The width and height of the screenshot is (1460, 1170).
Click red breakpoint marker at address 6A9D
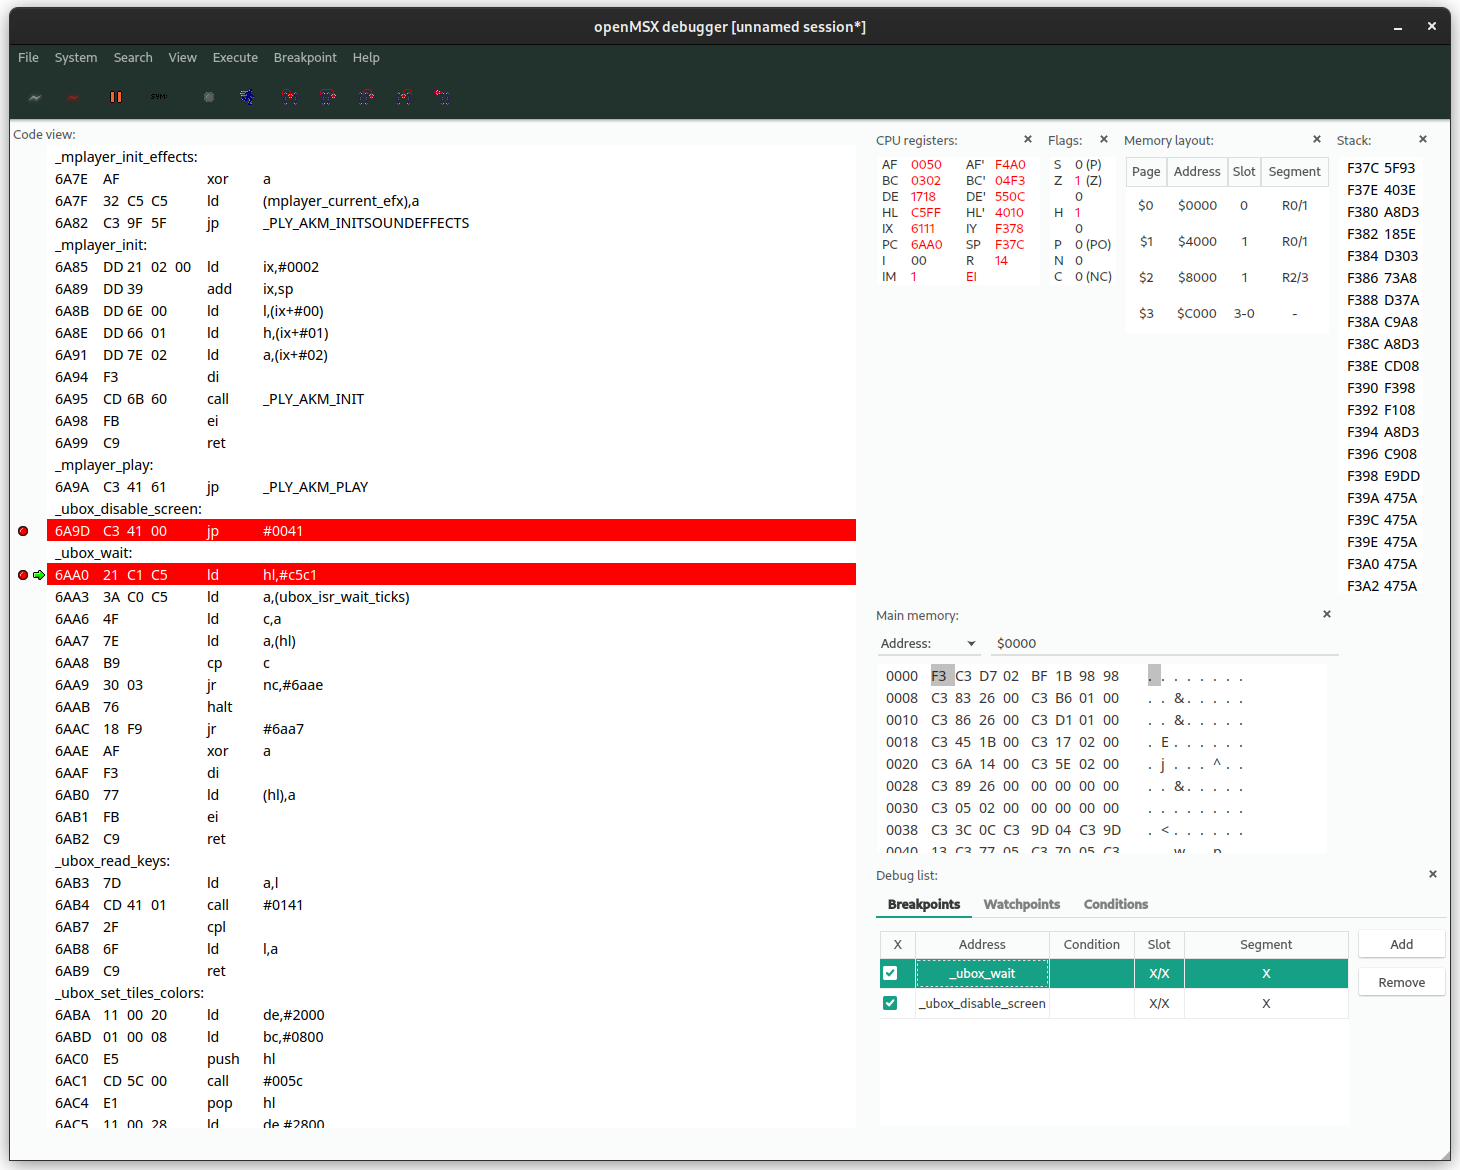click(x=23, y=531)
